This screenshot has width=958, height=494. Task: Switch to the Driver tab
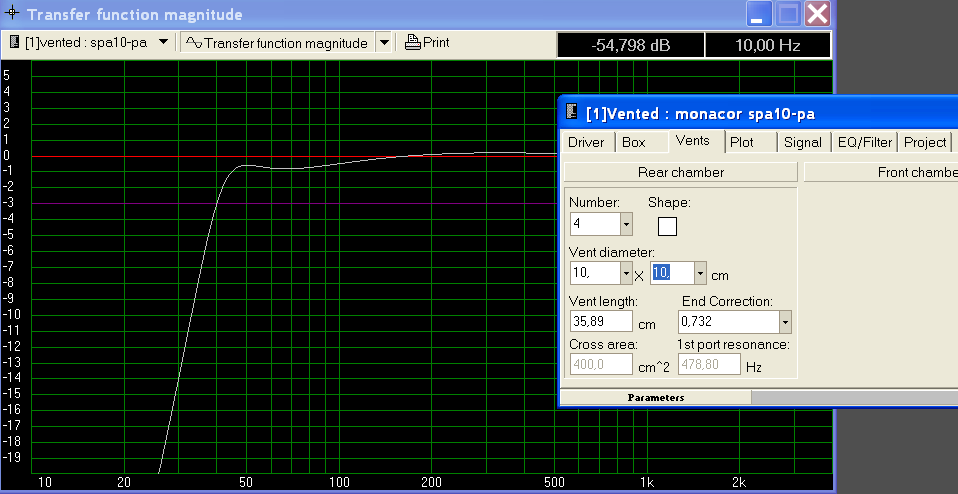586,142
